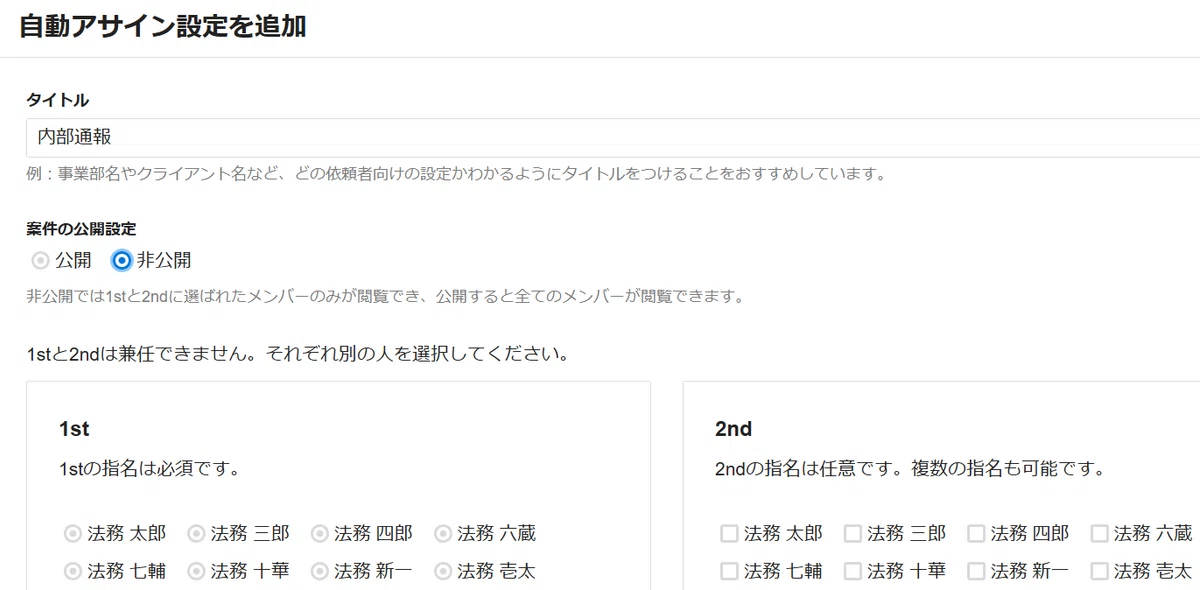Choose 法務 三郎 as 1st assignee
This screenshot has height=590, width=1200.
197,534
